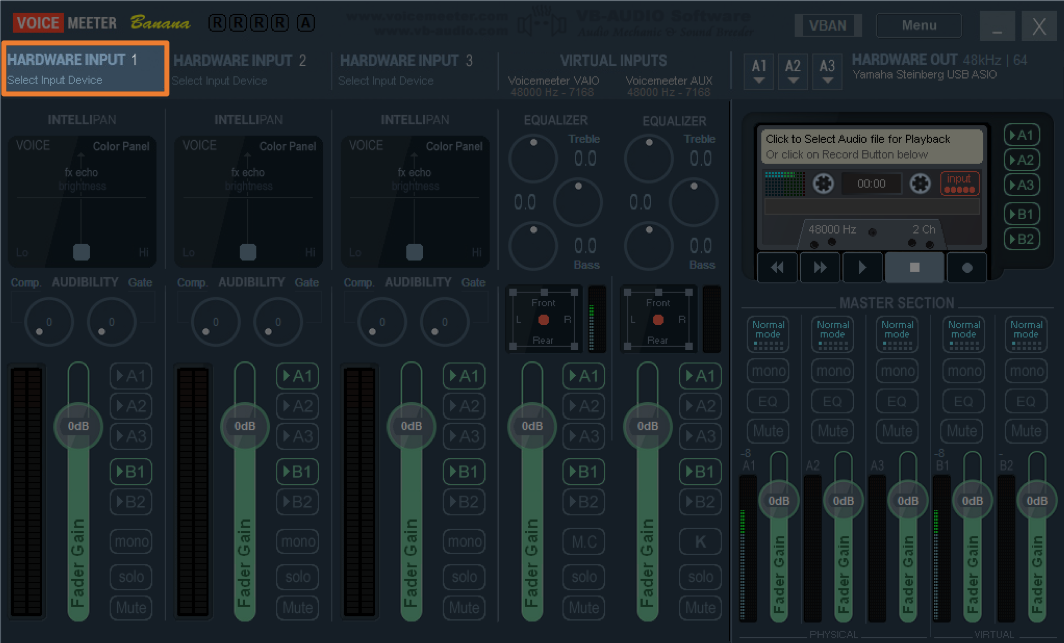The image size is (1064, 643).
Task: Click the Hardware Input 1 fader knob
Action: pyautogui.click(x=78, y=426)
